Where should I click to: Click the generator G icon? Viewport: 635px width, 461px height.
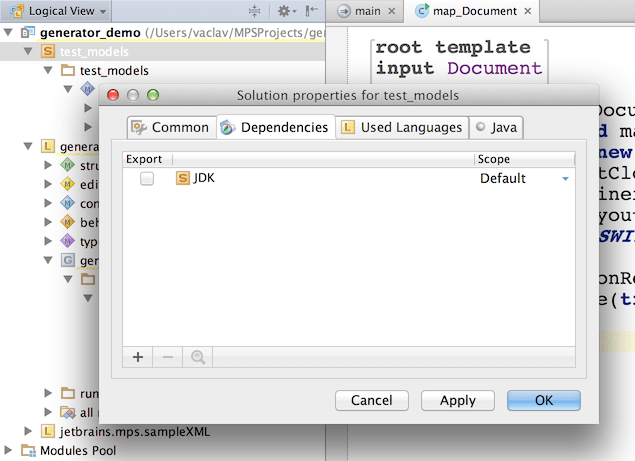(x=68, y=260)
